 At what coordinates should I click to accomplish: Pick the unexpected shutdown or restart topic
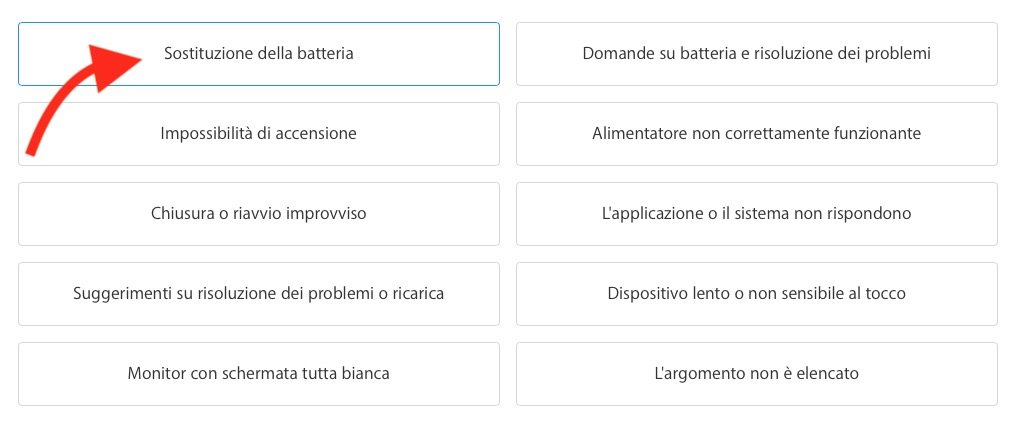[258, 214]
